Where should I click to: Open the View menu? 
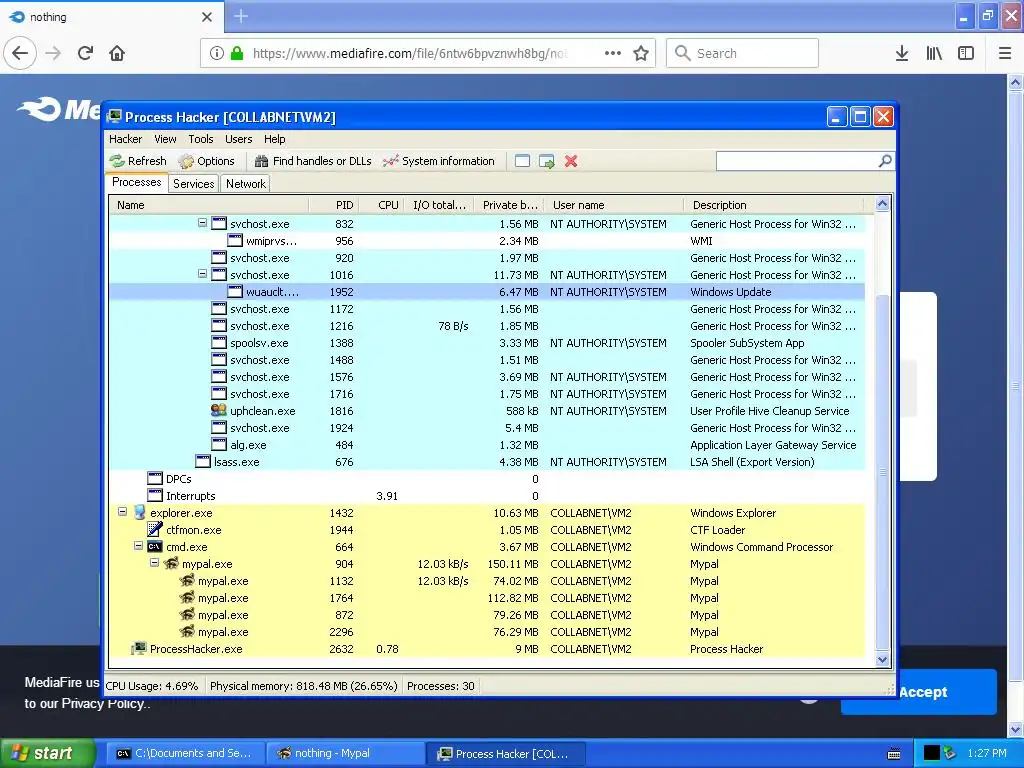165,139
